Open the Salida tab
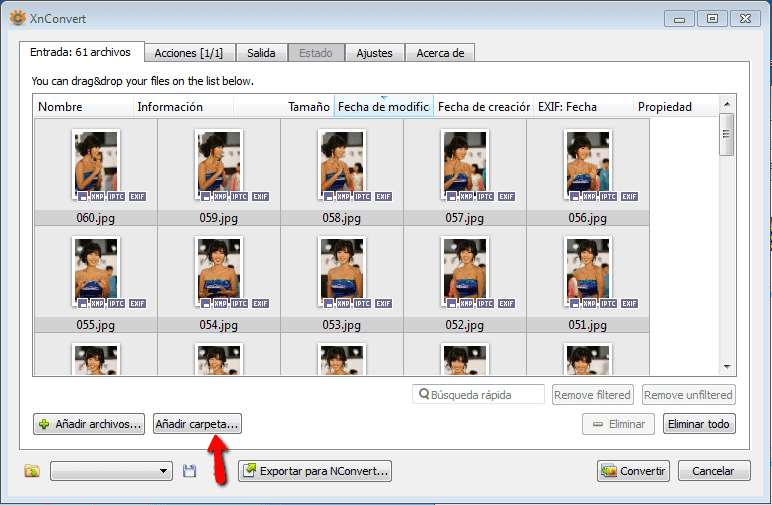 (x=261, y=53)
